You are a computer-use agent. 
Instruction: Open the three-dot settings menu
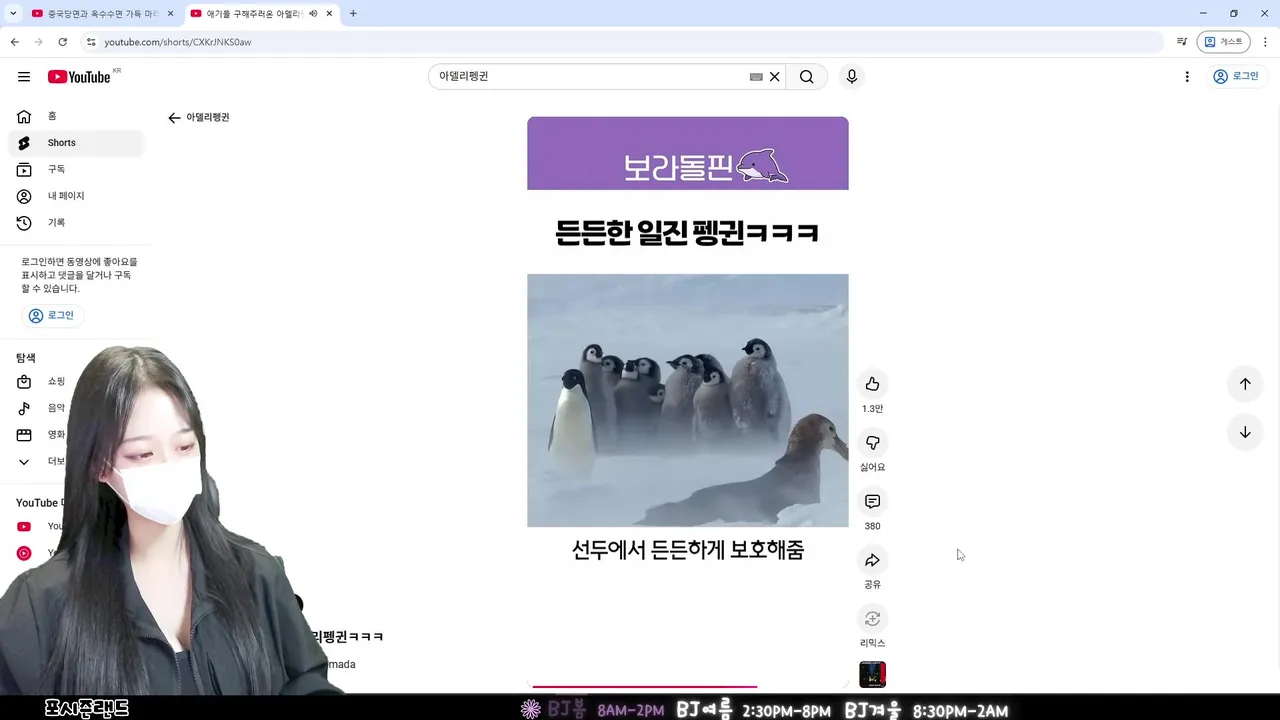[x=1187, y=77]
